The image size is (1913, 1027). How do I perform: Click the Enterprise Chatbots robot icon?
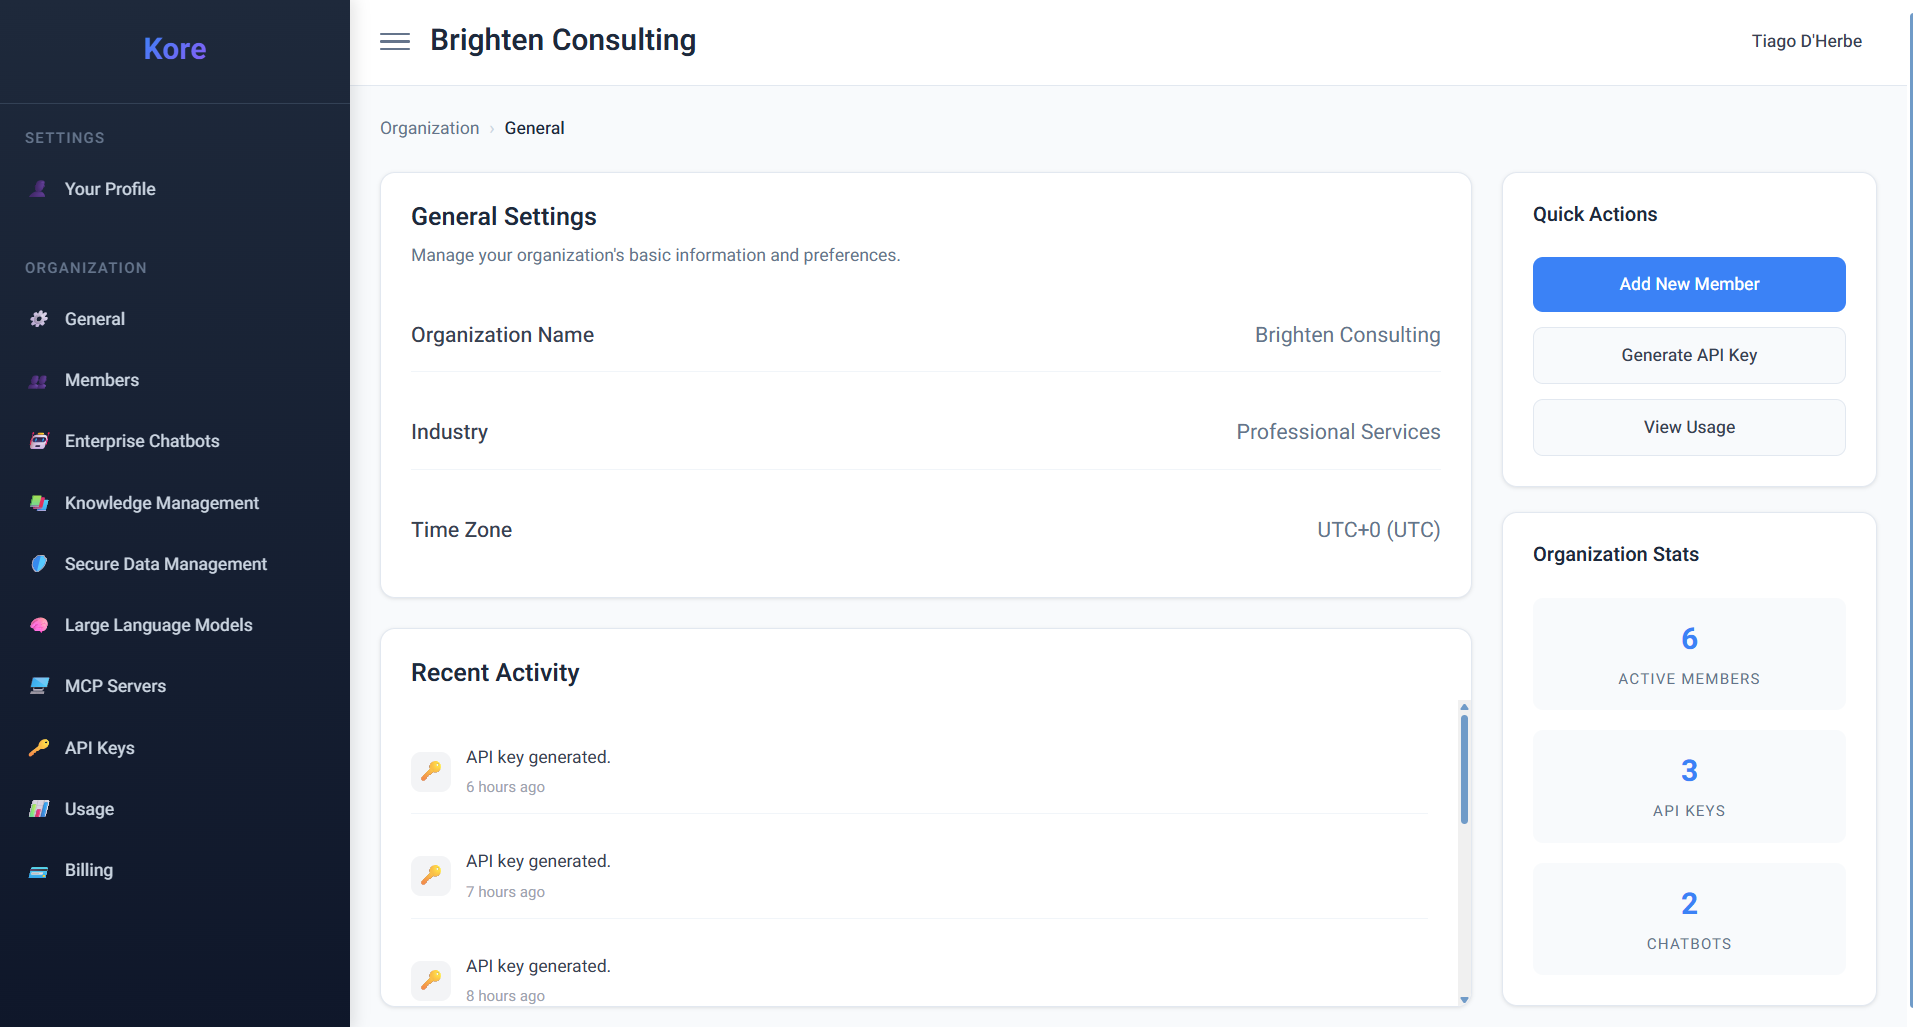point(39,441)
